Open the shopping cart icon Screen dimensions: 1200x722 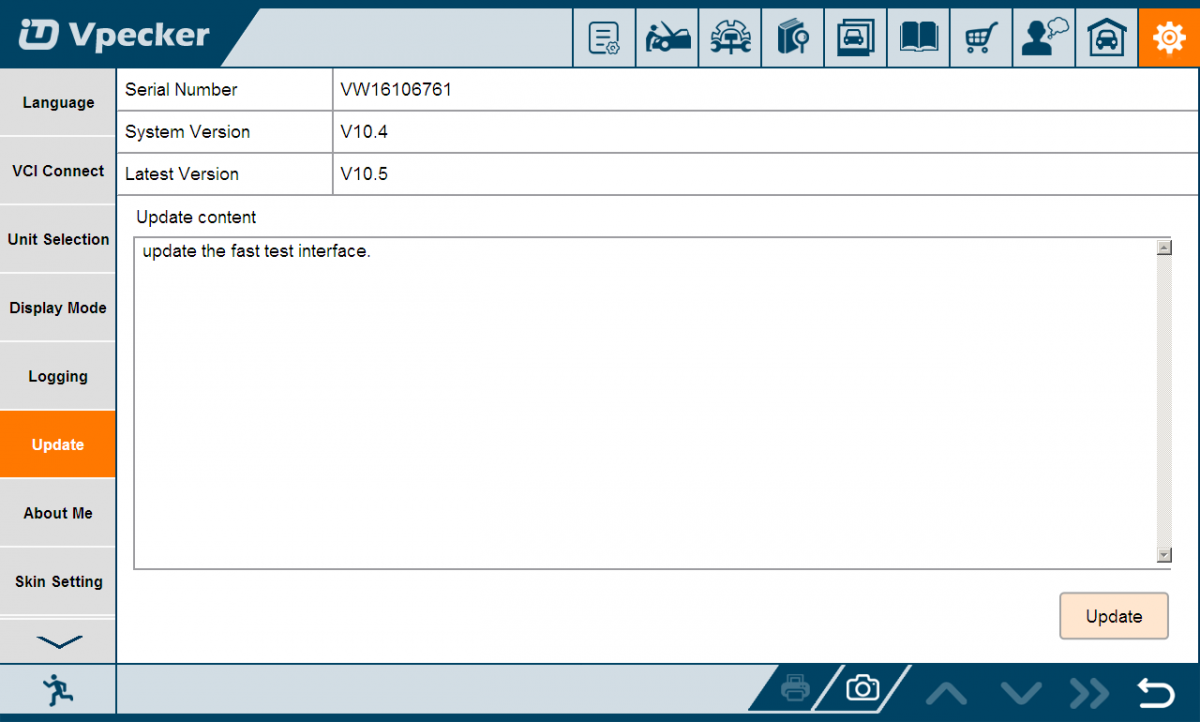(982, 38)
